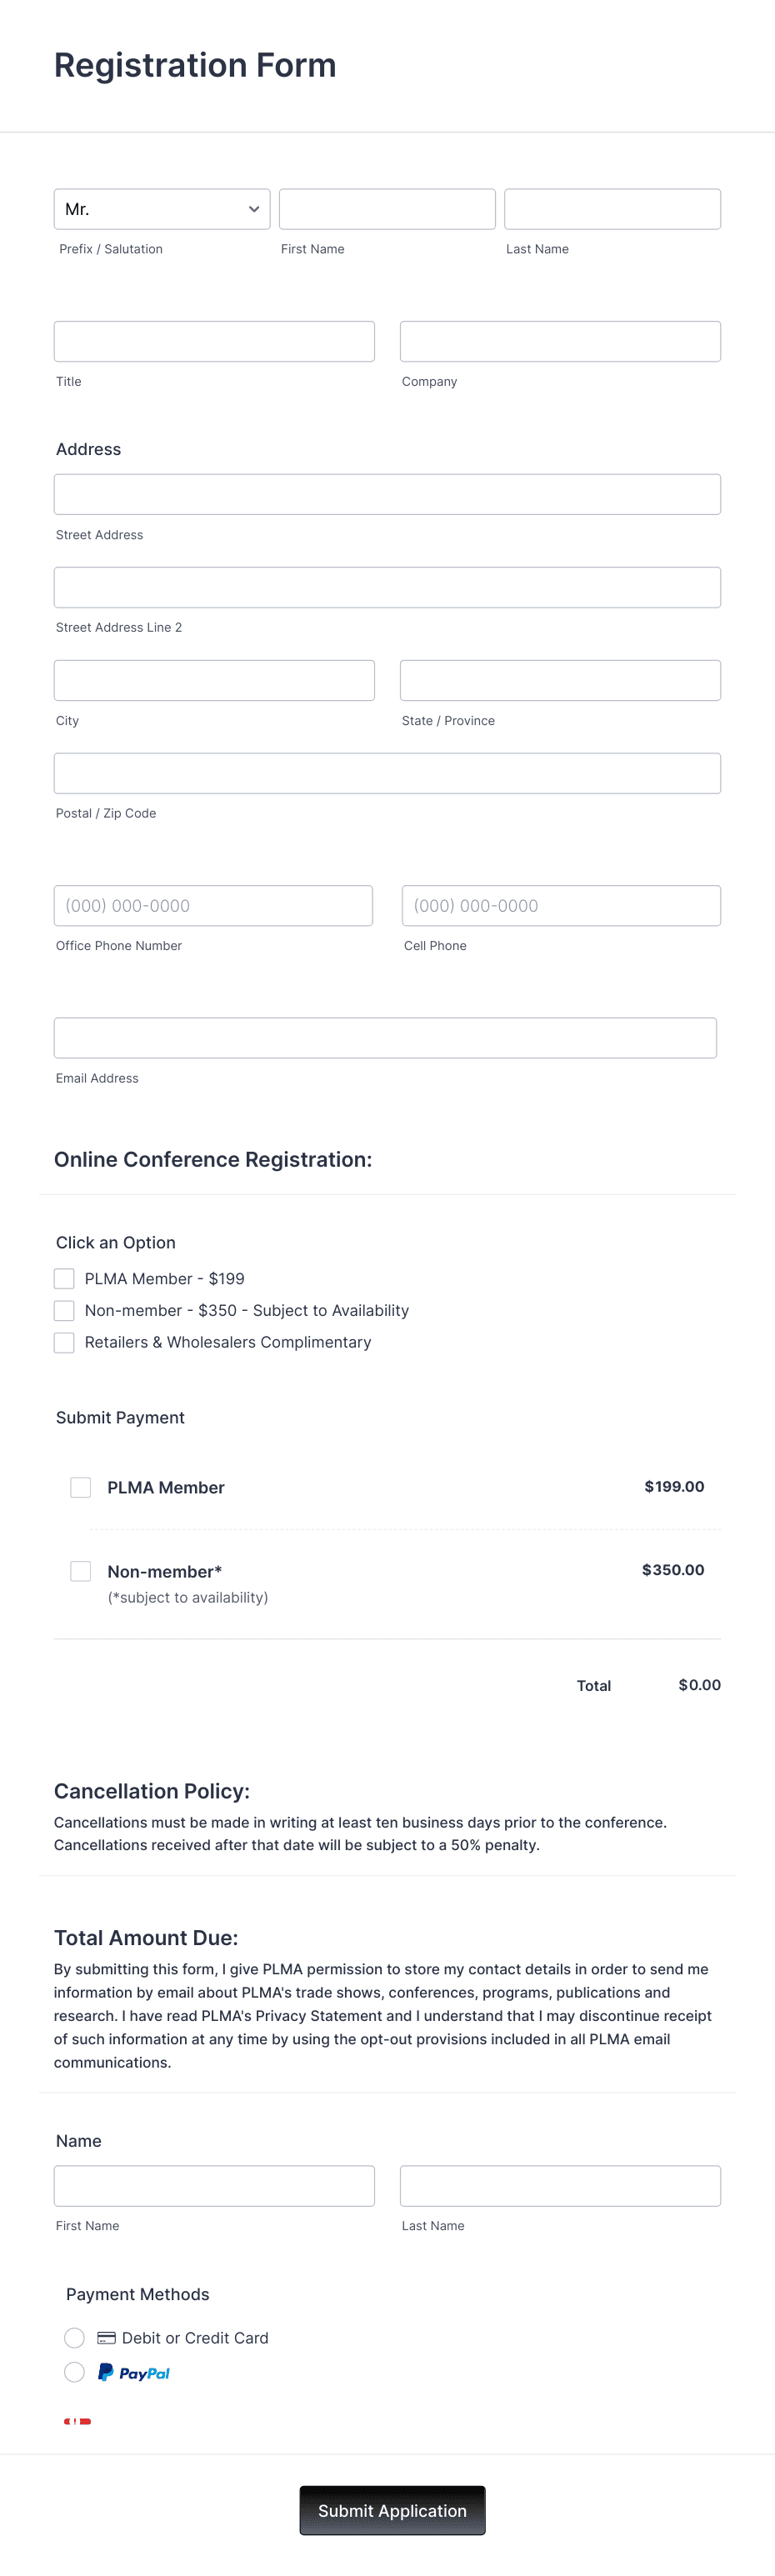Click the First Name input field

tap(387, 209)
